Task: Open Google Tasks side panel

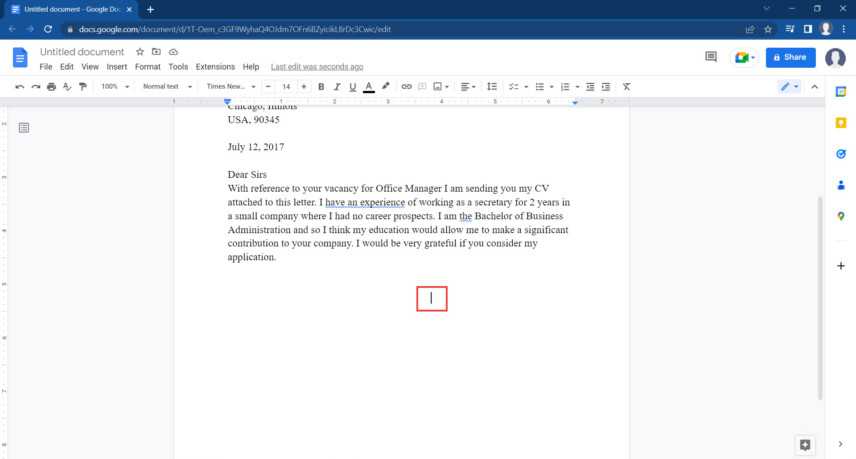Action: click(x=841, y=154)
